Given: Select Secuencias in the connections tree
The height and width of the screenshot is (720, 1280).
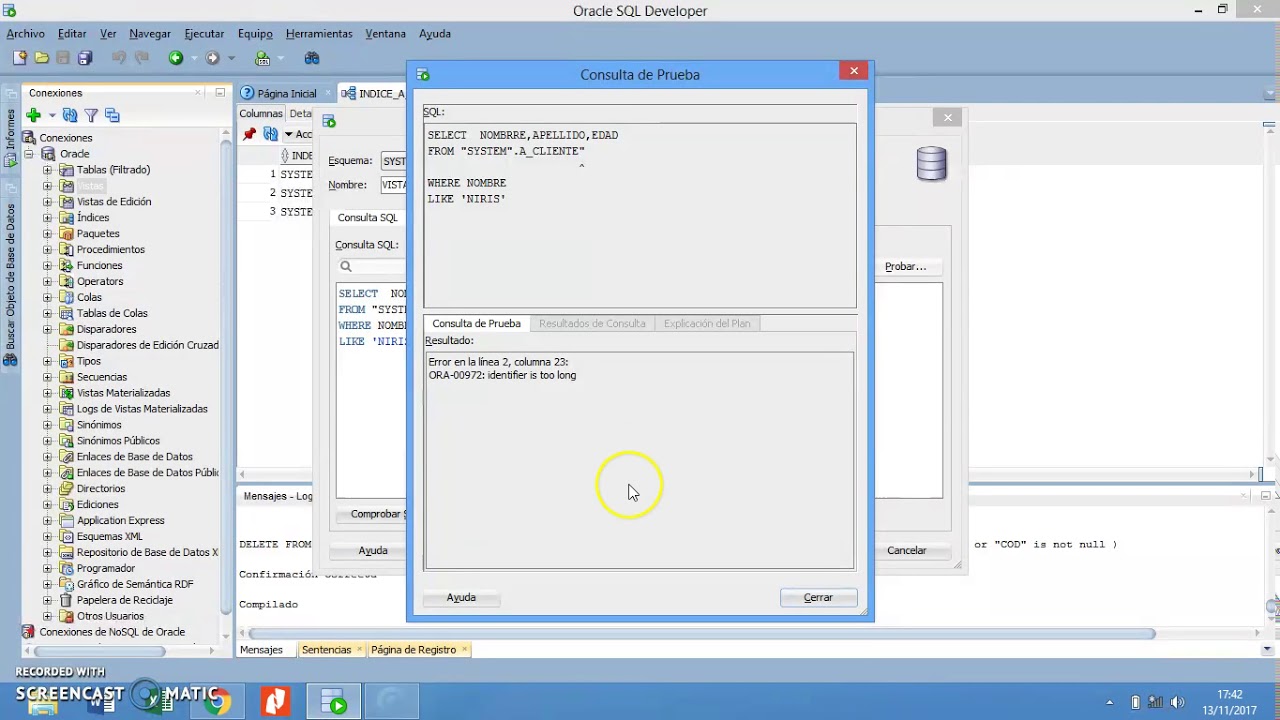Looking at the screenshot, I should click(x=102, y=377).
